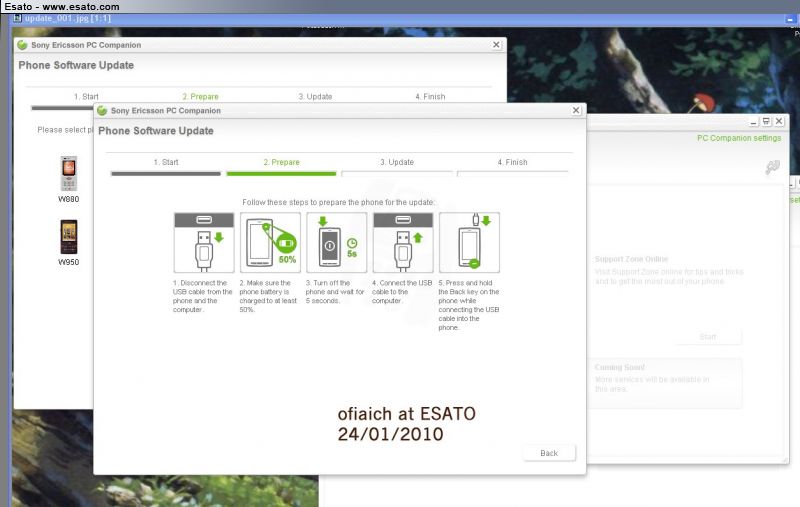
Task: Click the turn off phone 5s icon
Action: (337, 242)
